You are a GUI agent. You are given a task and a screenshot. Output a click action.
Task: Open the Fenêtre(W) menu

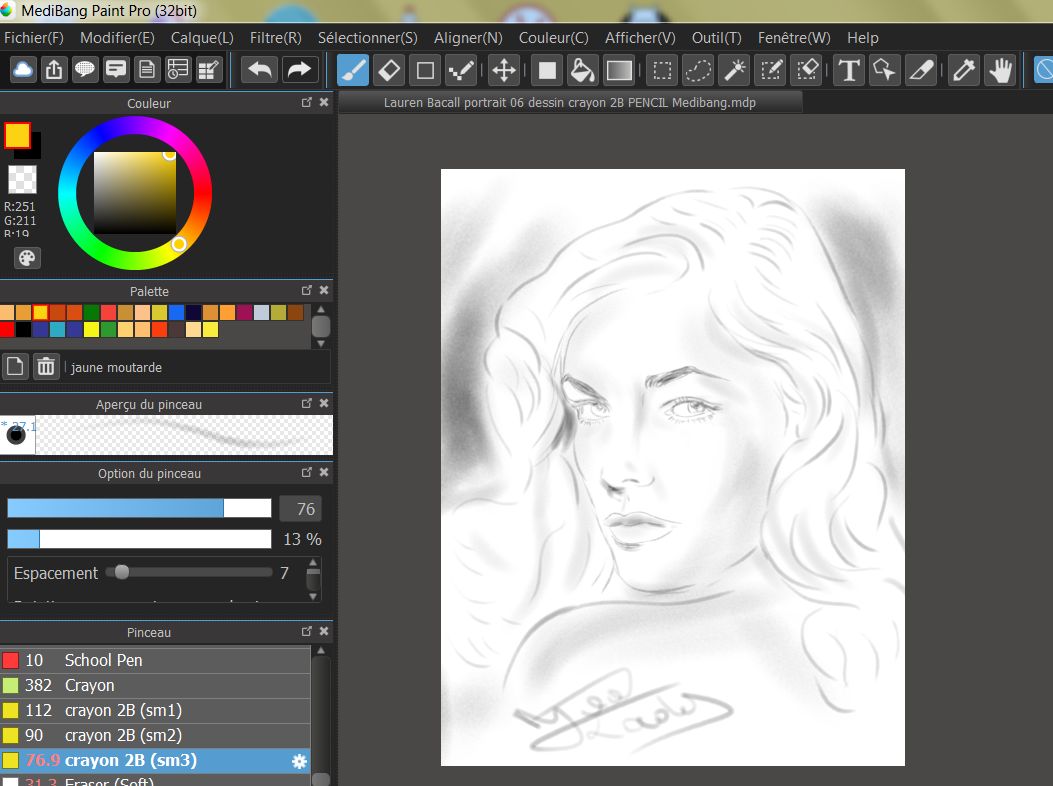coord(794,38)
